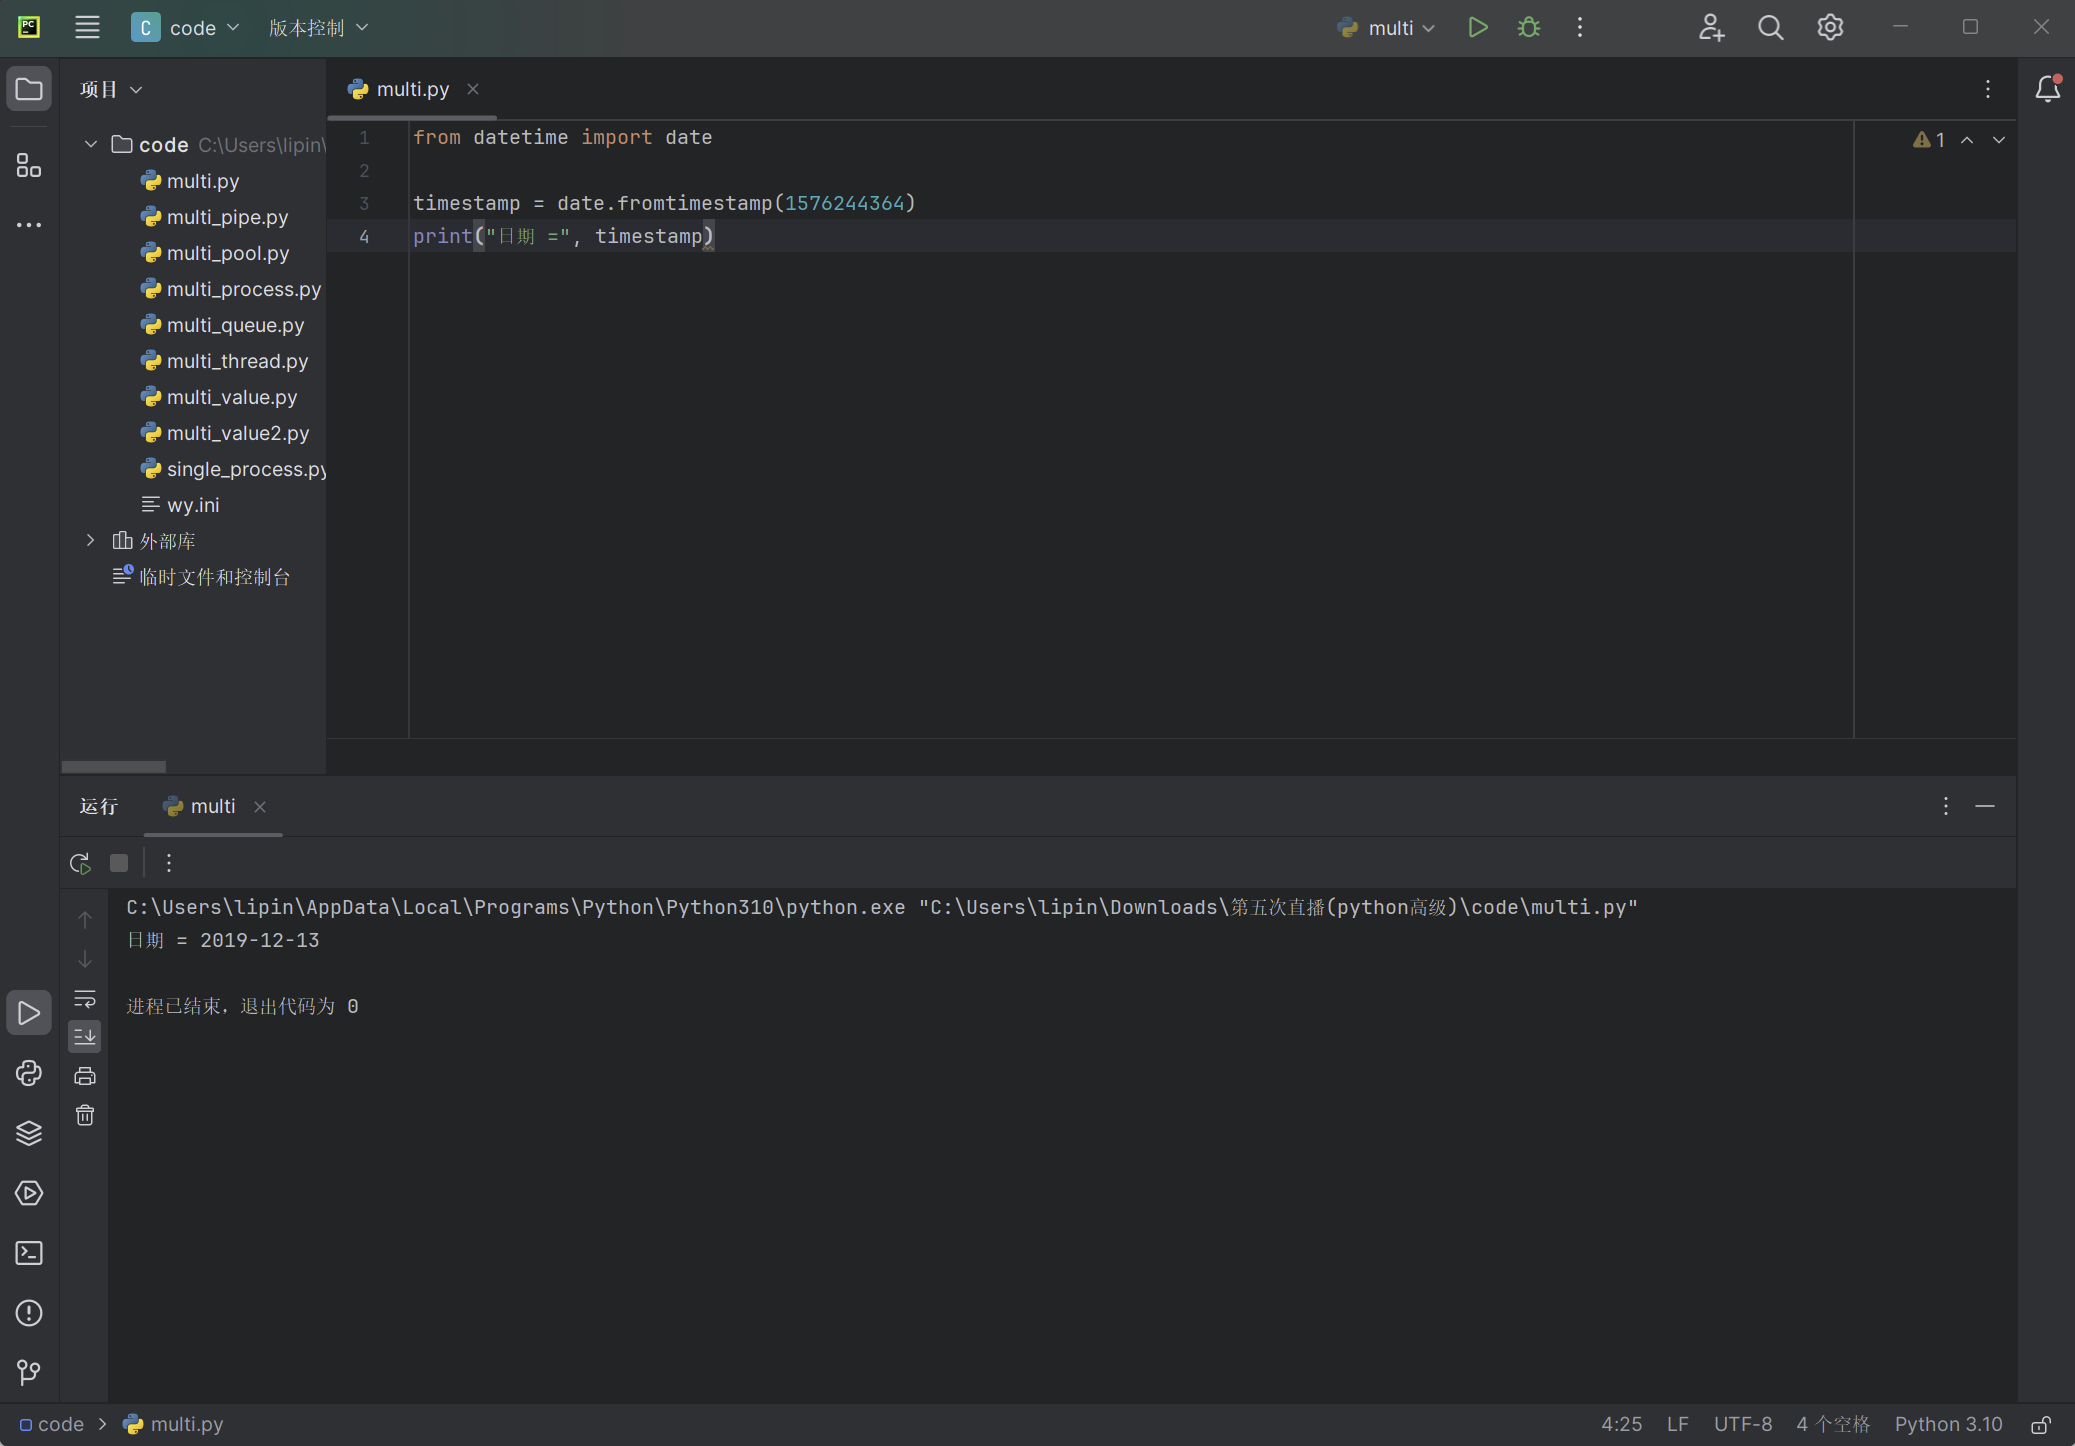The image size is (2075, 1446).
Task: Open Search Everywhere magnifier
Action: (x=1771, y=28)
